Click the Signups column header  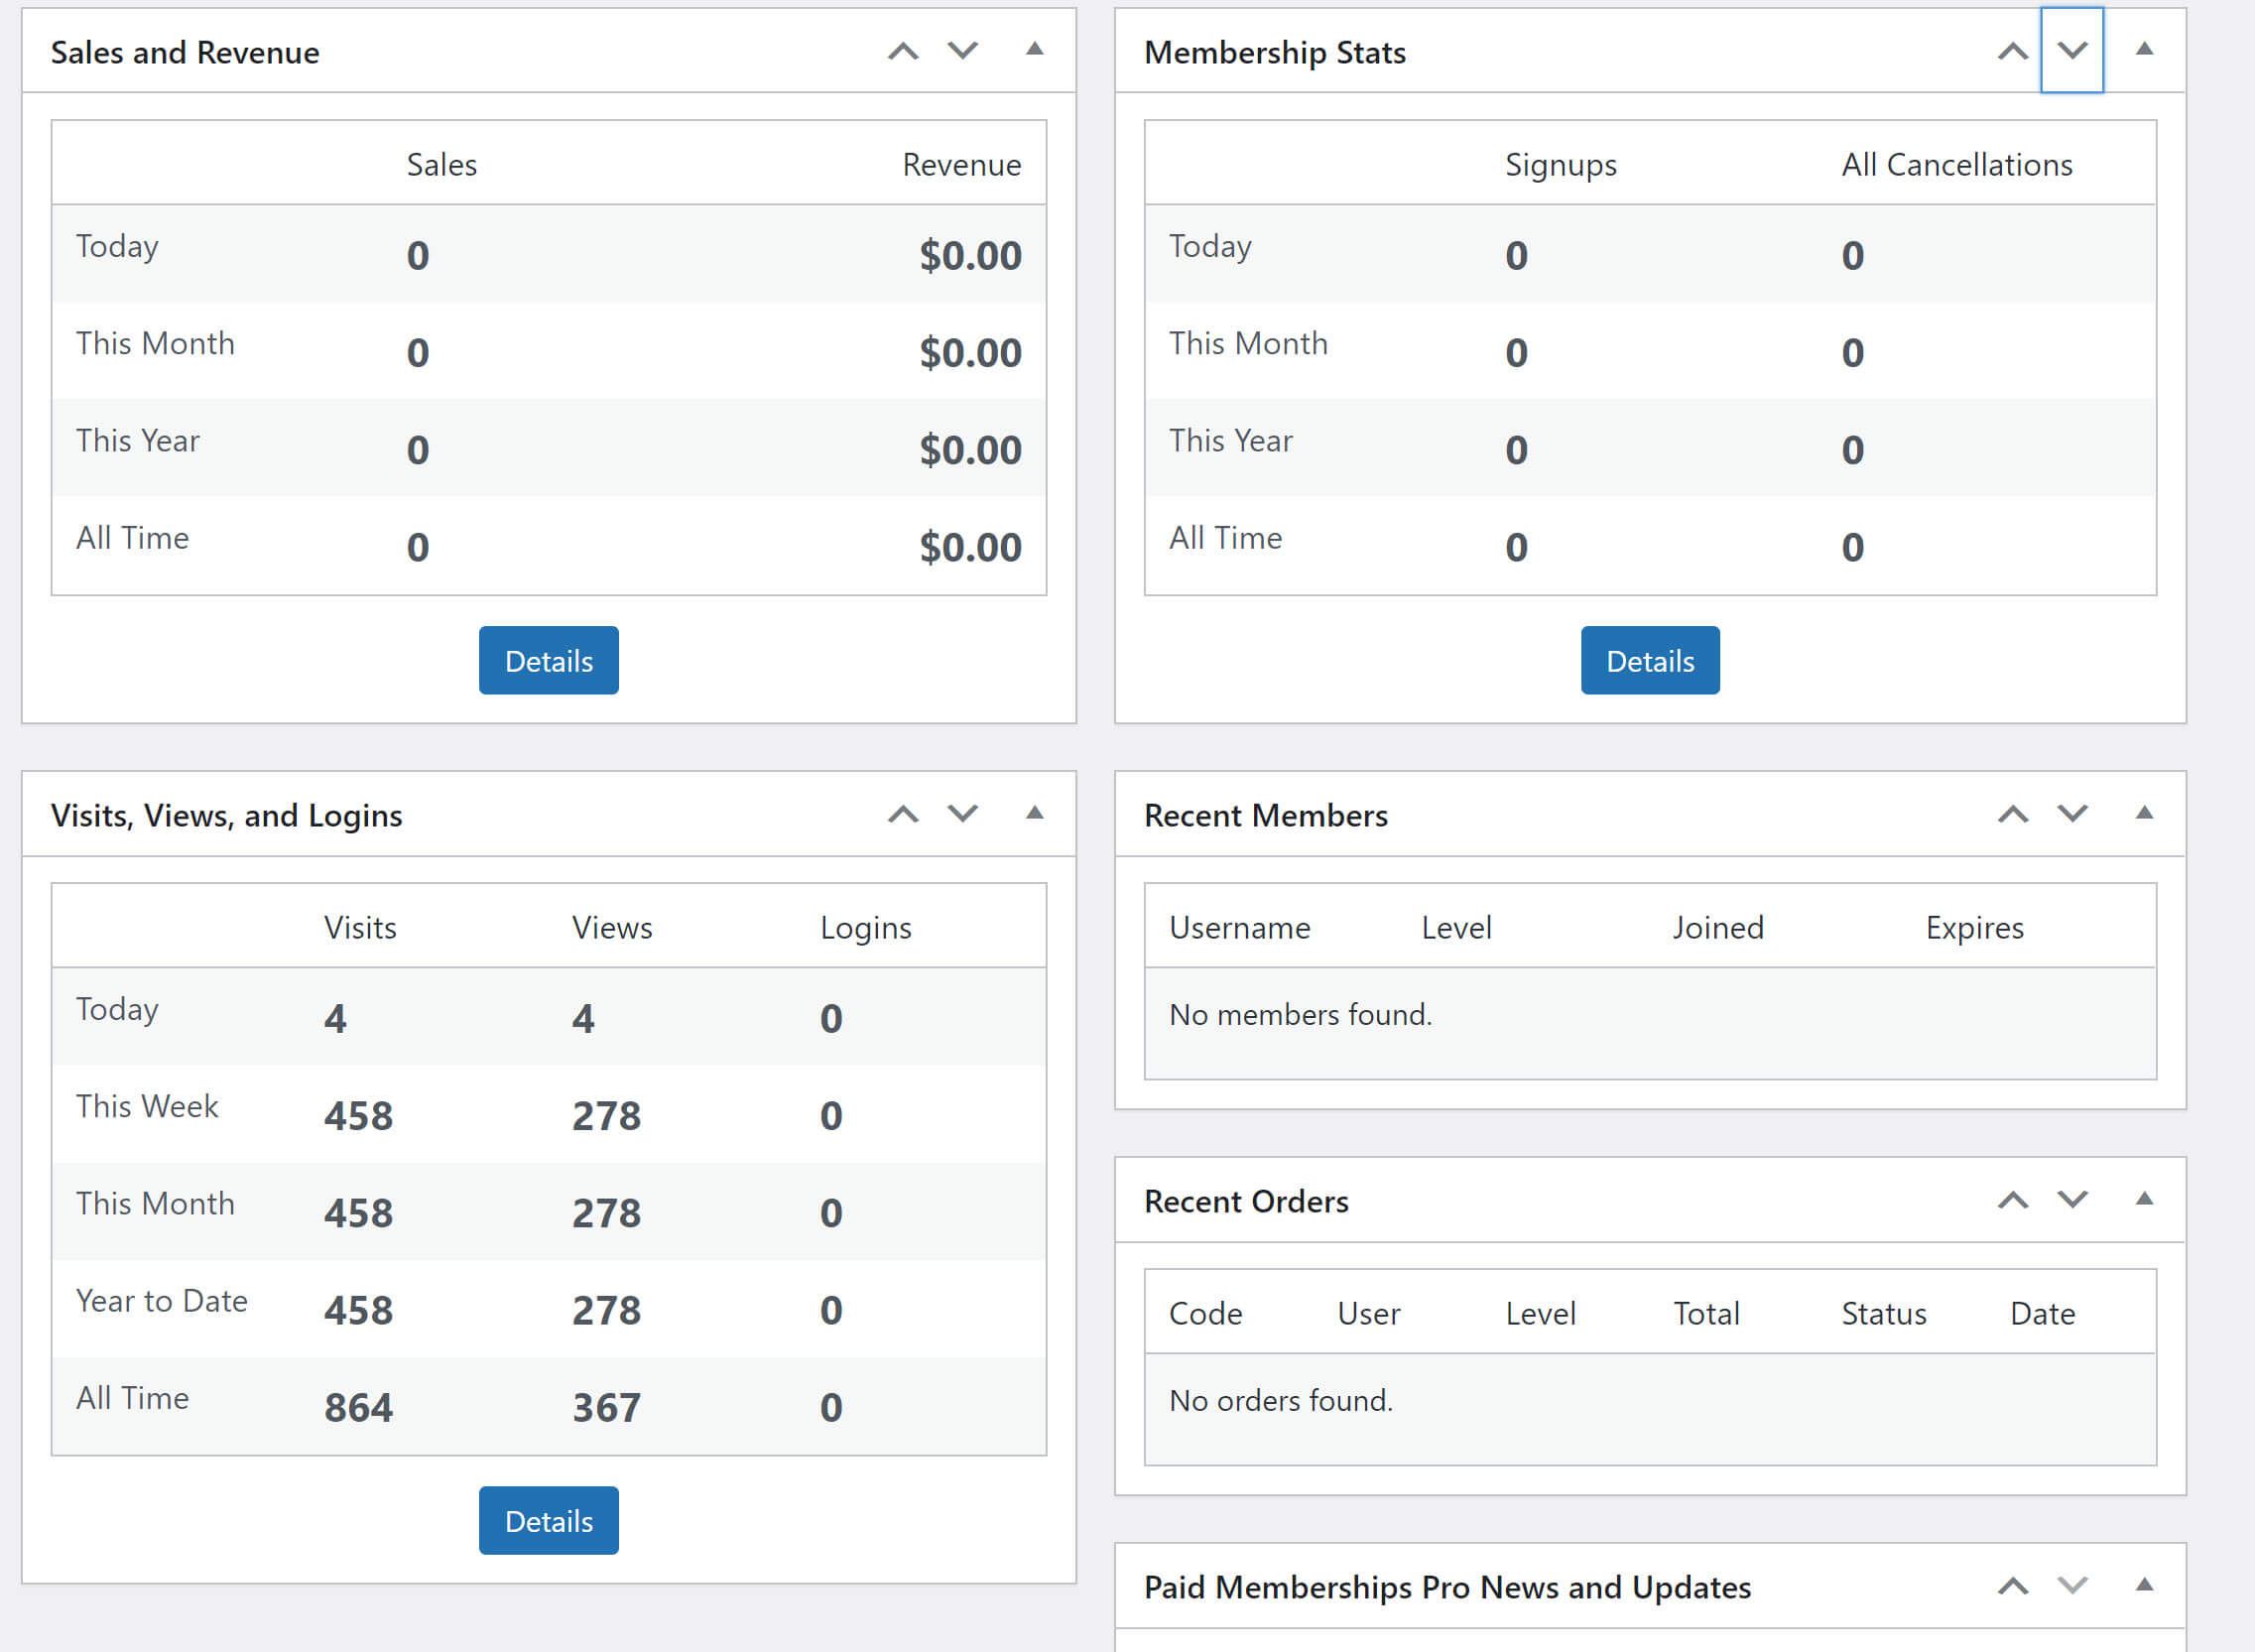coord(1560,165)
